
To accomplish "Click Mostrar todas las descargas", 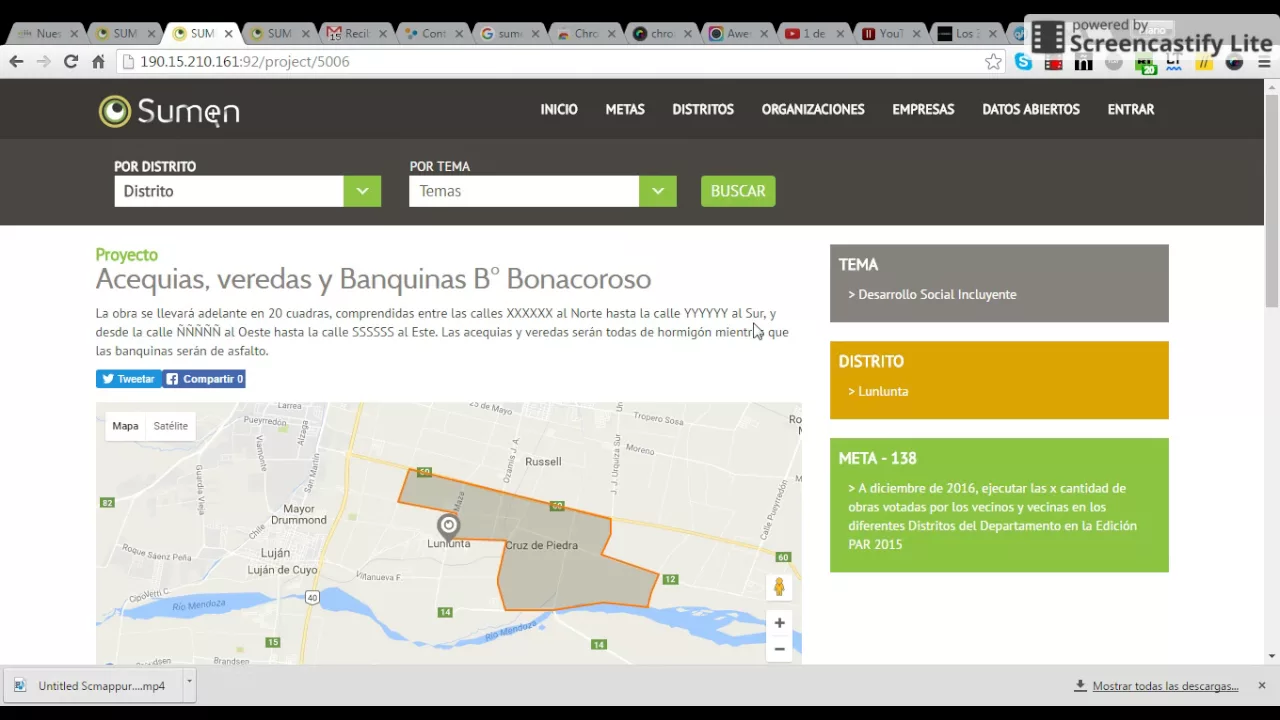I will (x=1165, y=686).
